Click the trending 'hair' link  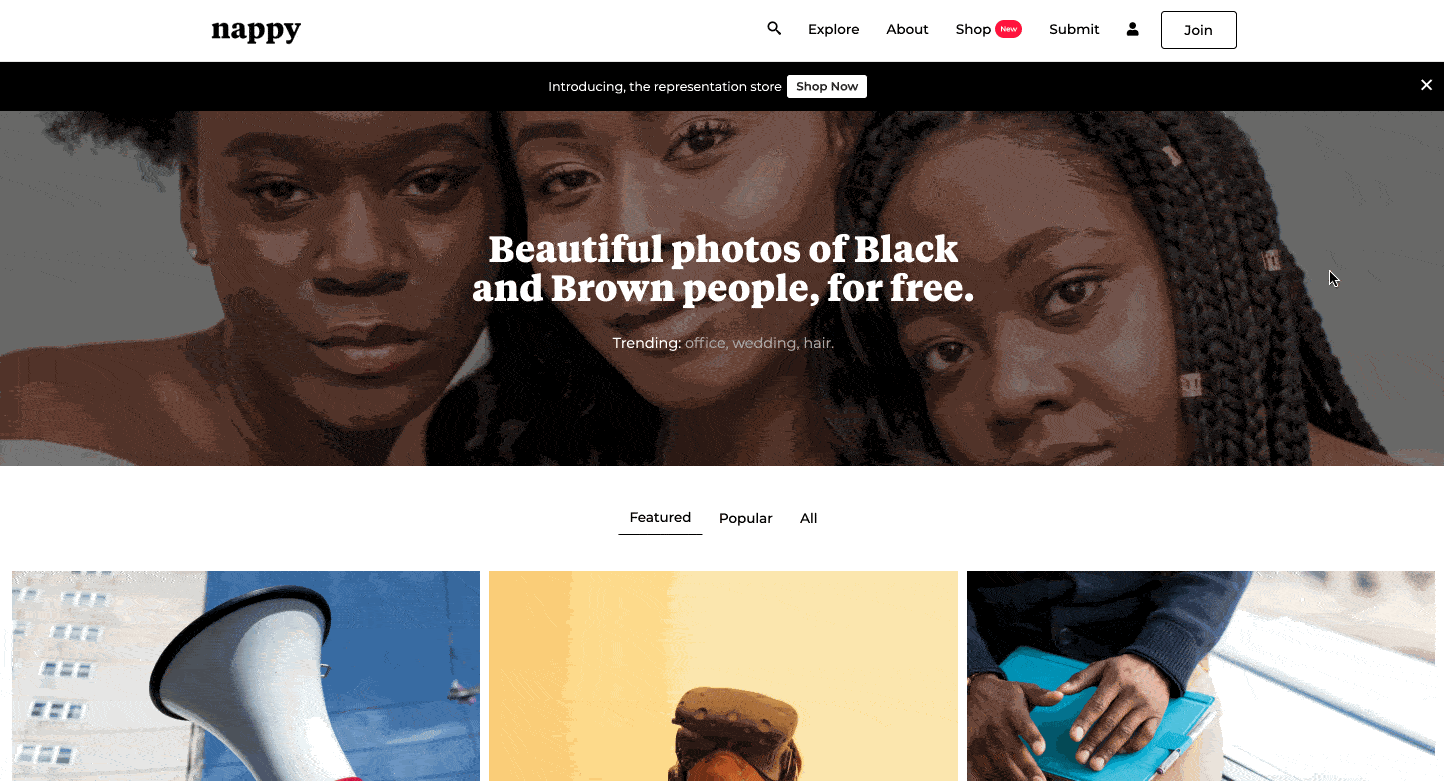pos(817,343)
